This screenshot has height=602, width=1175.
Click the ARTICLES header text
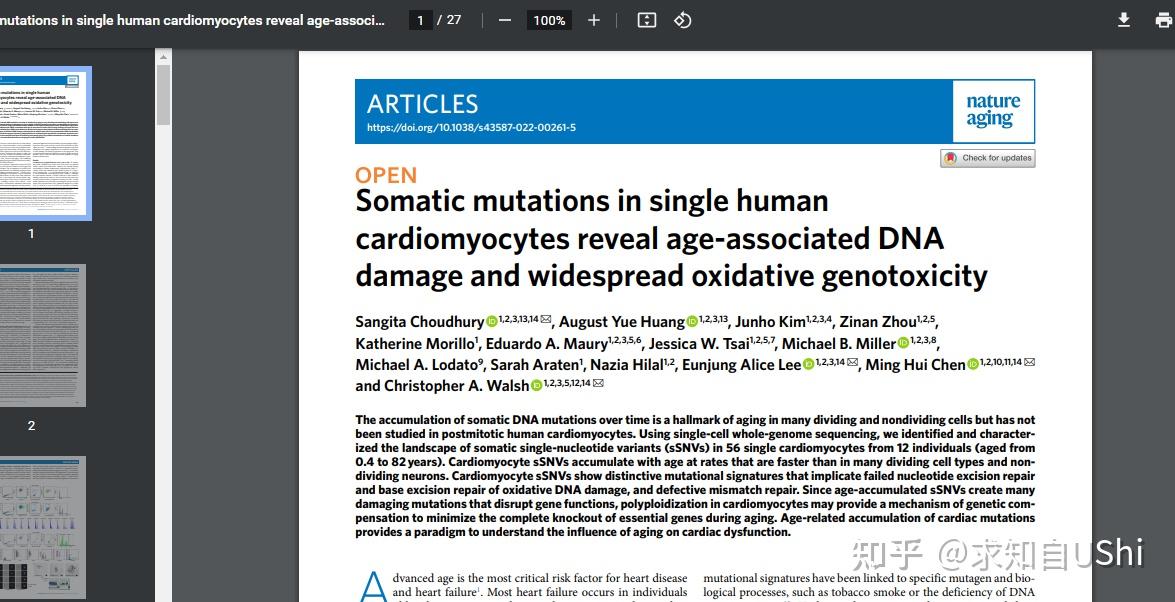(x=422, y=103)
